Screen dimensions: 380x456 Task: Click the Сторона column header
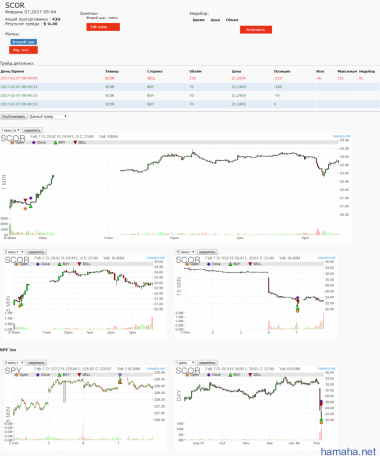click(x=155, y=71)
